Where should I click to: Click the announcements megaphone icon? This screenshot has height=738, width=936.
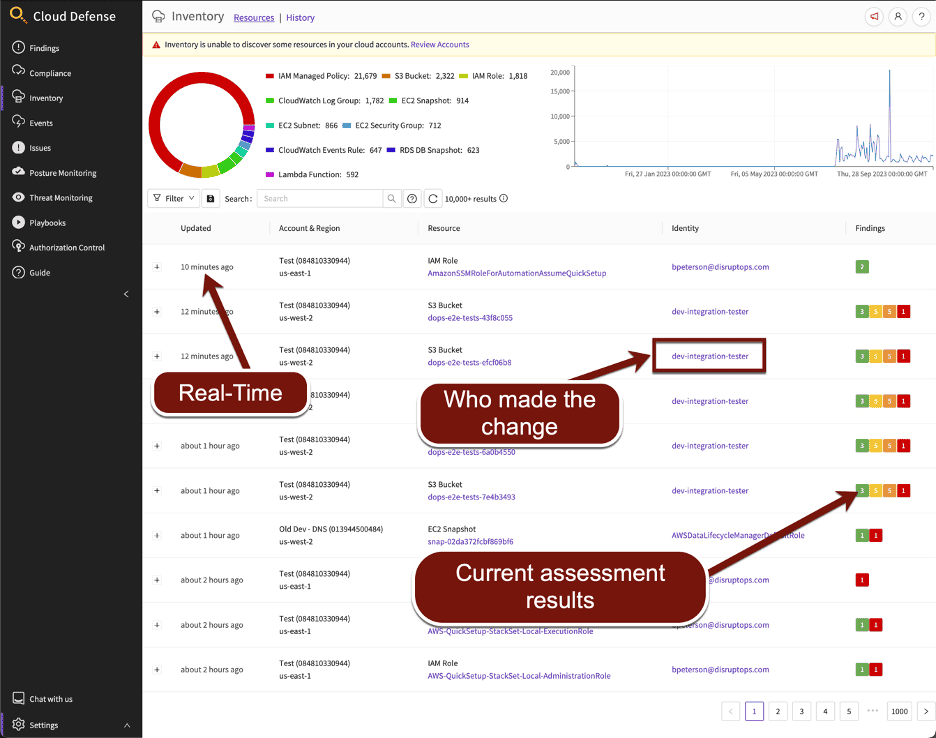(874, 17)
